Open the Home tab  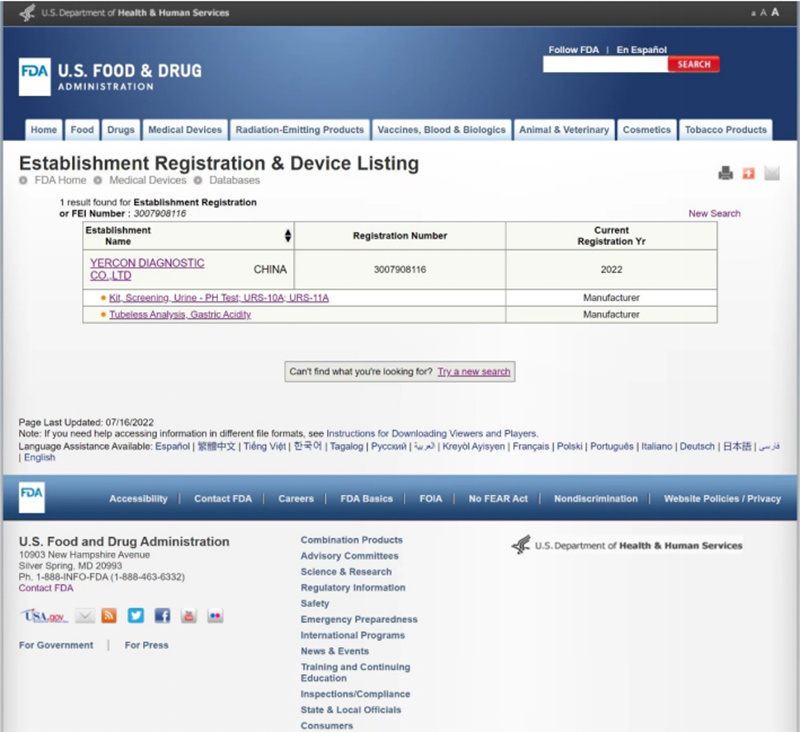click(44, 130)
